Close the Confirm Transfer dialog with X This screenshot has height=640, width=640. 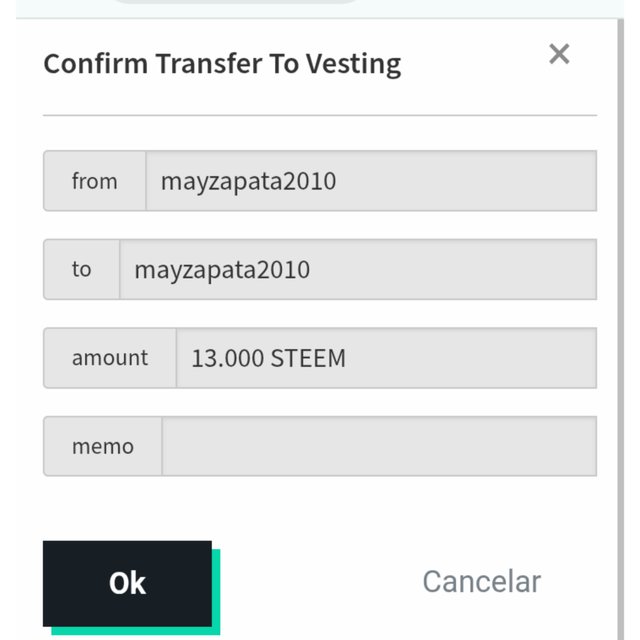click(x=559, y=54)
